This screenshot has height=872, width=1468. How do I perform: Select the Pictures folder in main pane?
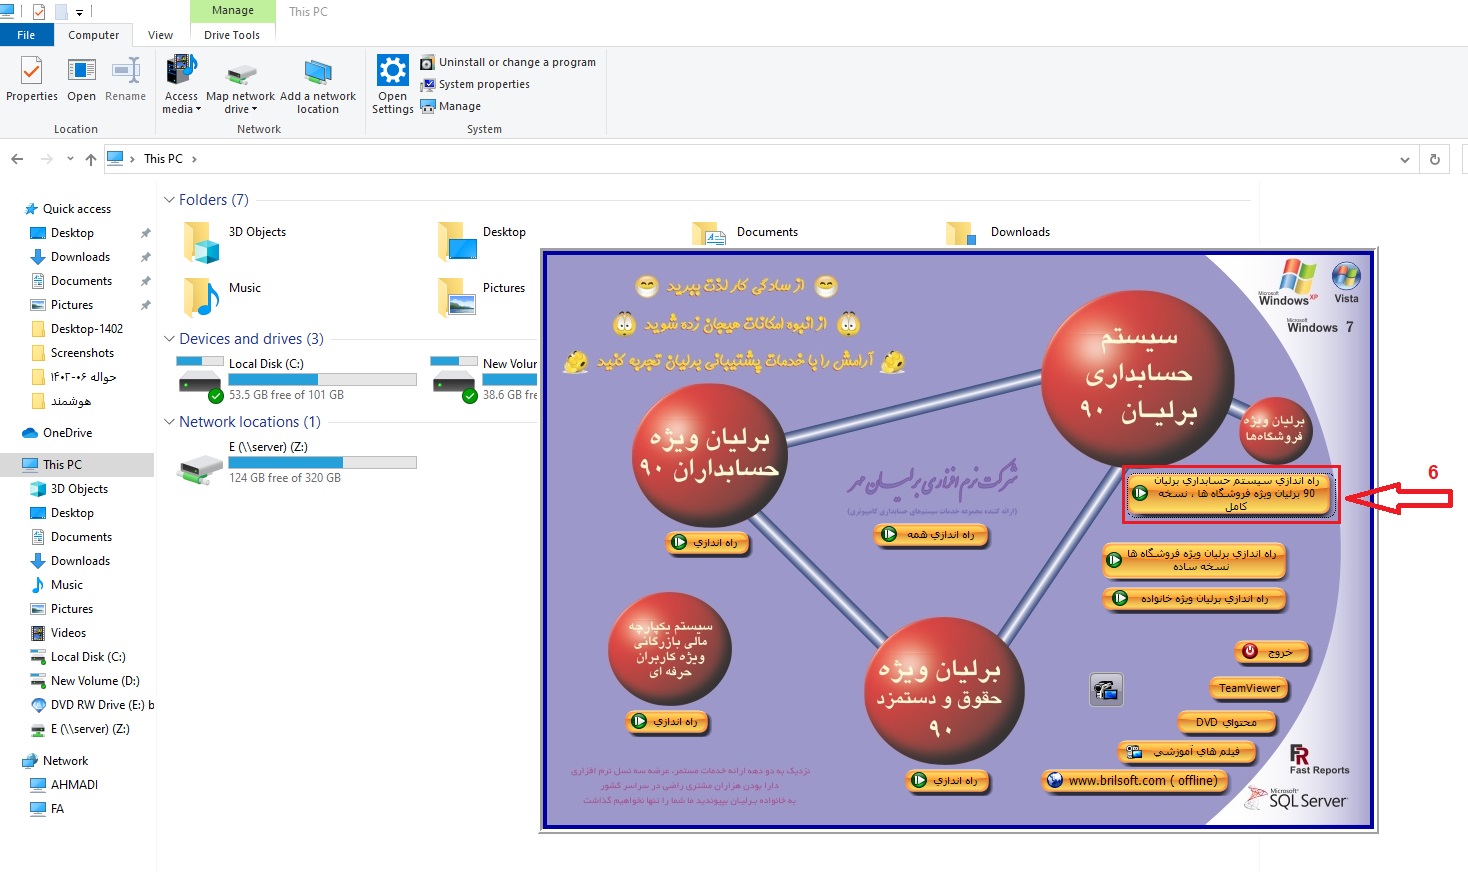coord(484,297)
